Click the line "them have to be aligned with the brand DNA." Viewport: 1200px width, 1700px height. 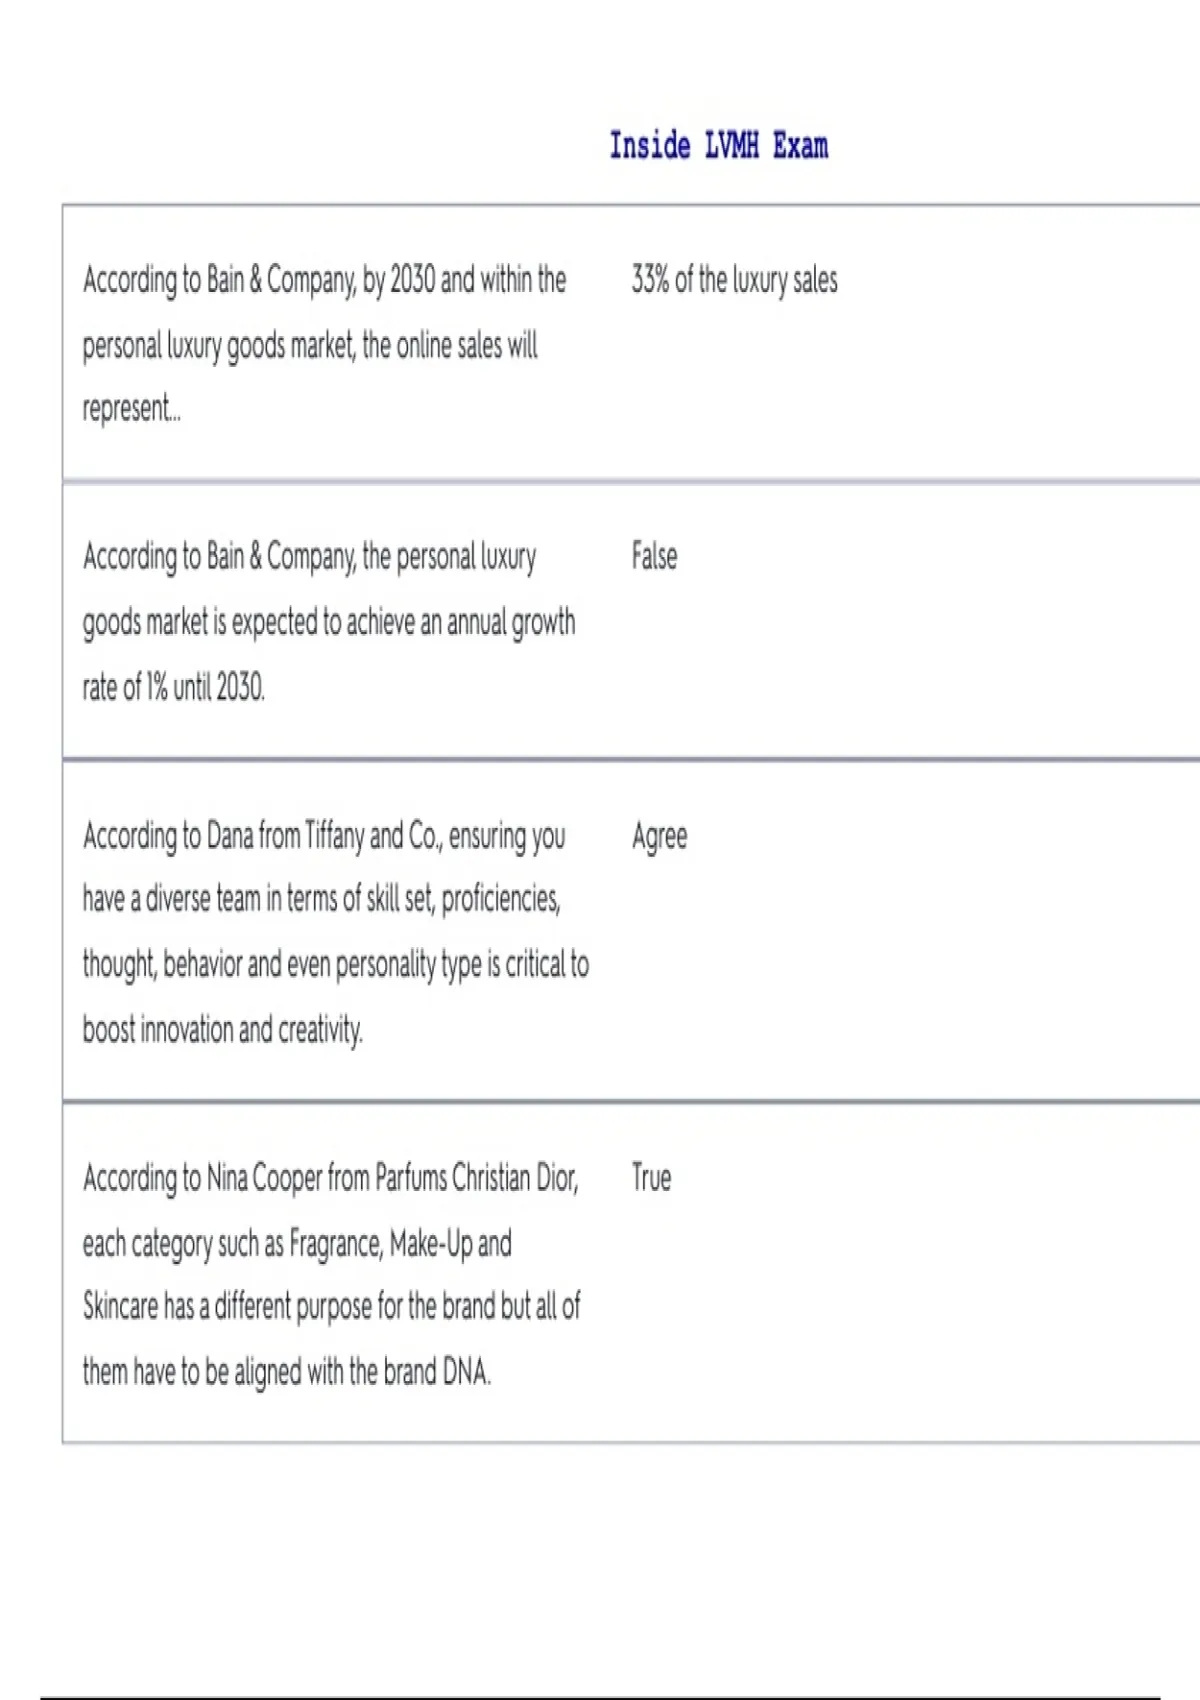(287, 1371)
